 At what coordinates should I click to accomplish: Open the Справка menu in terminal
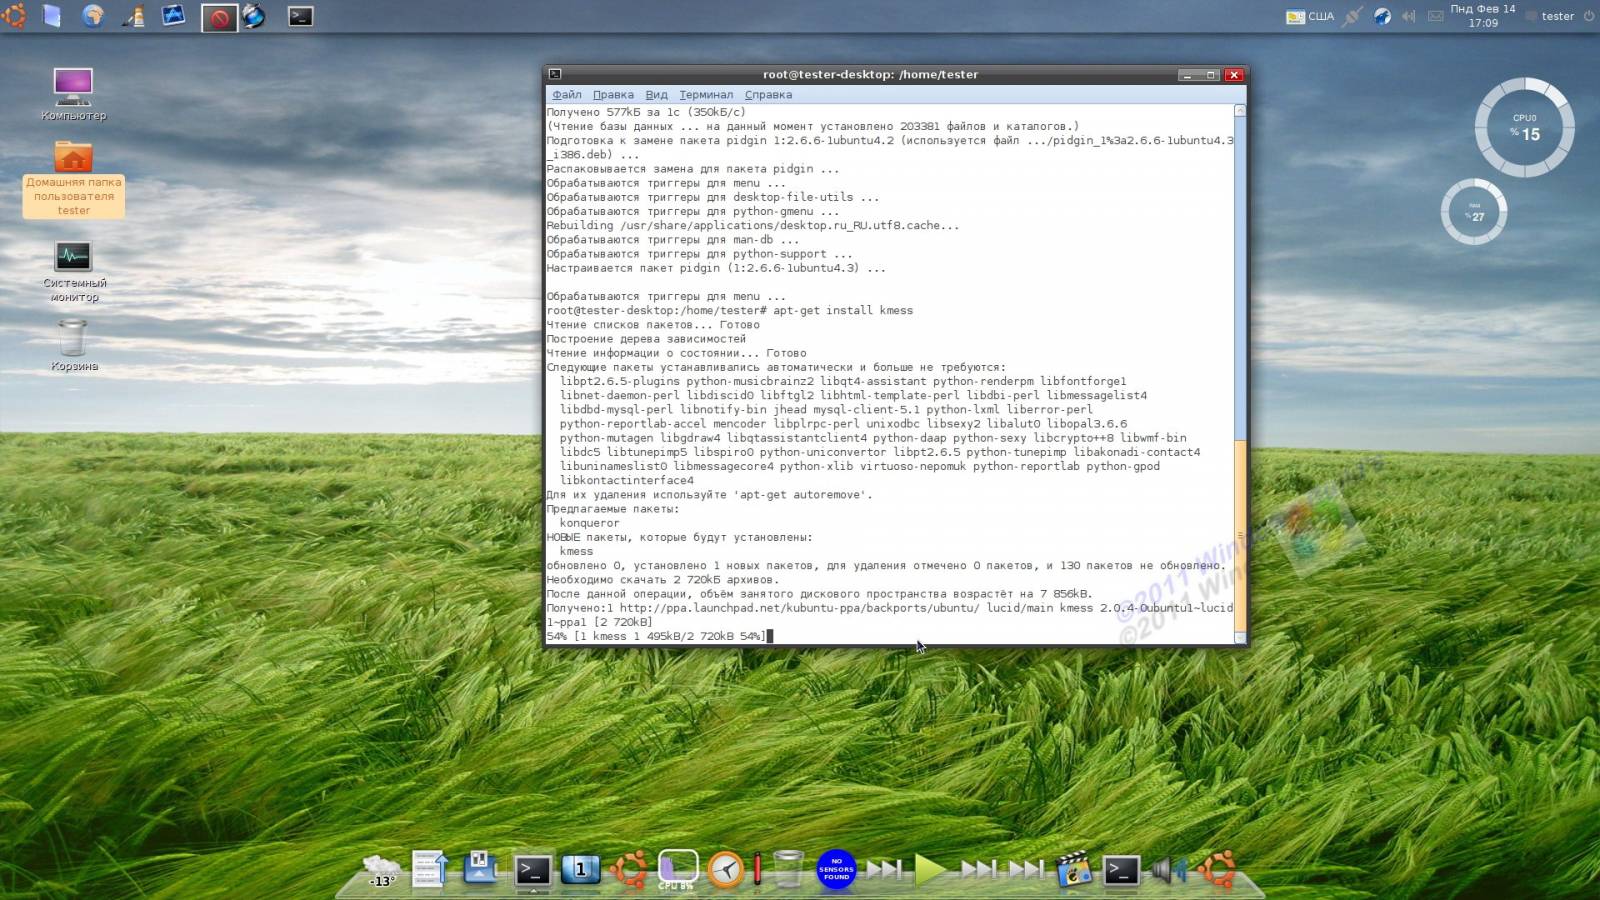click(x=768, y=95)
